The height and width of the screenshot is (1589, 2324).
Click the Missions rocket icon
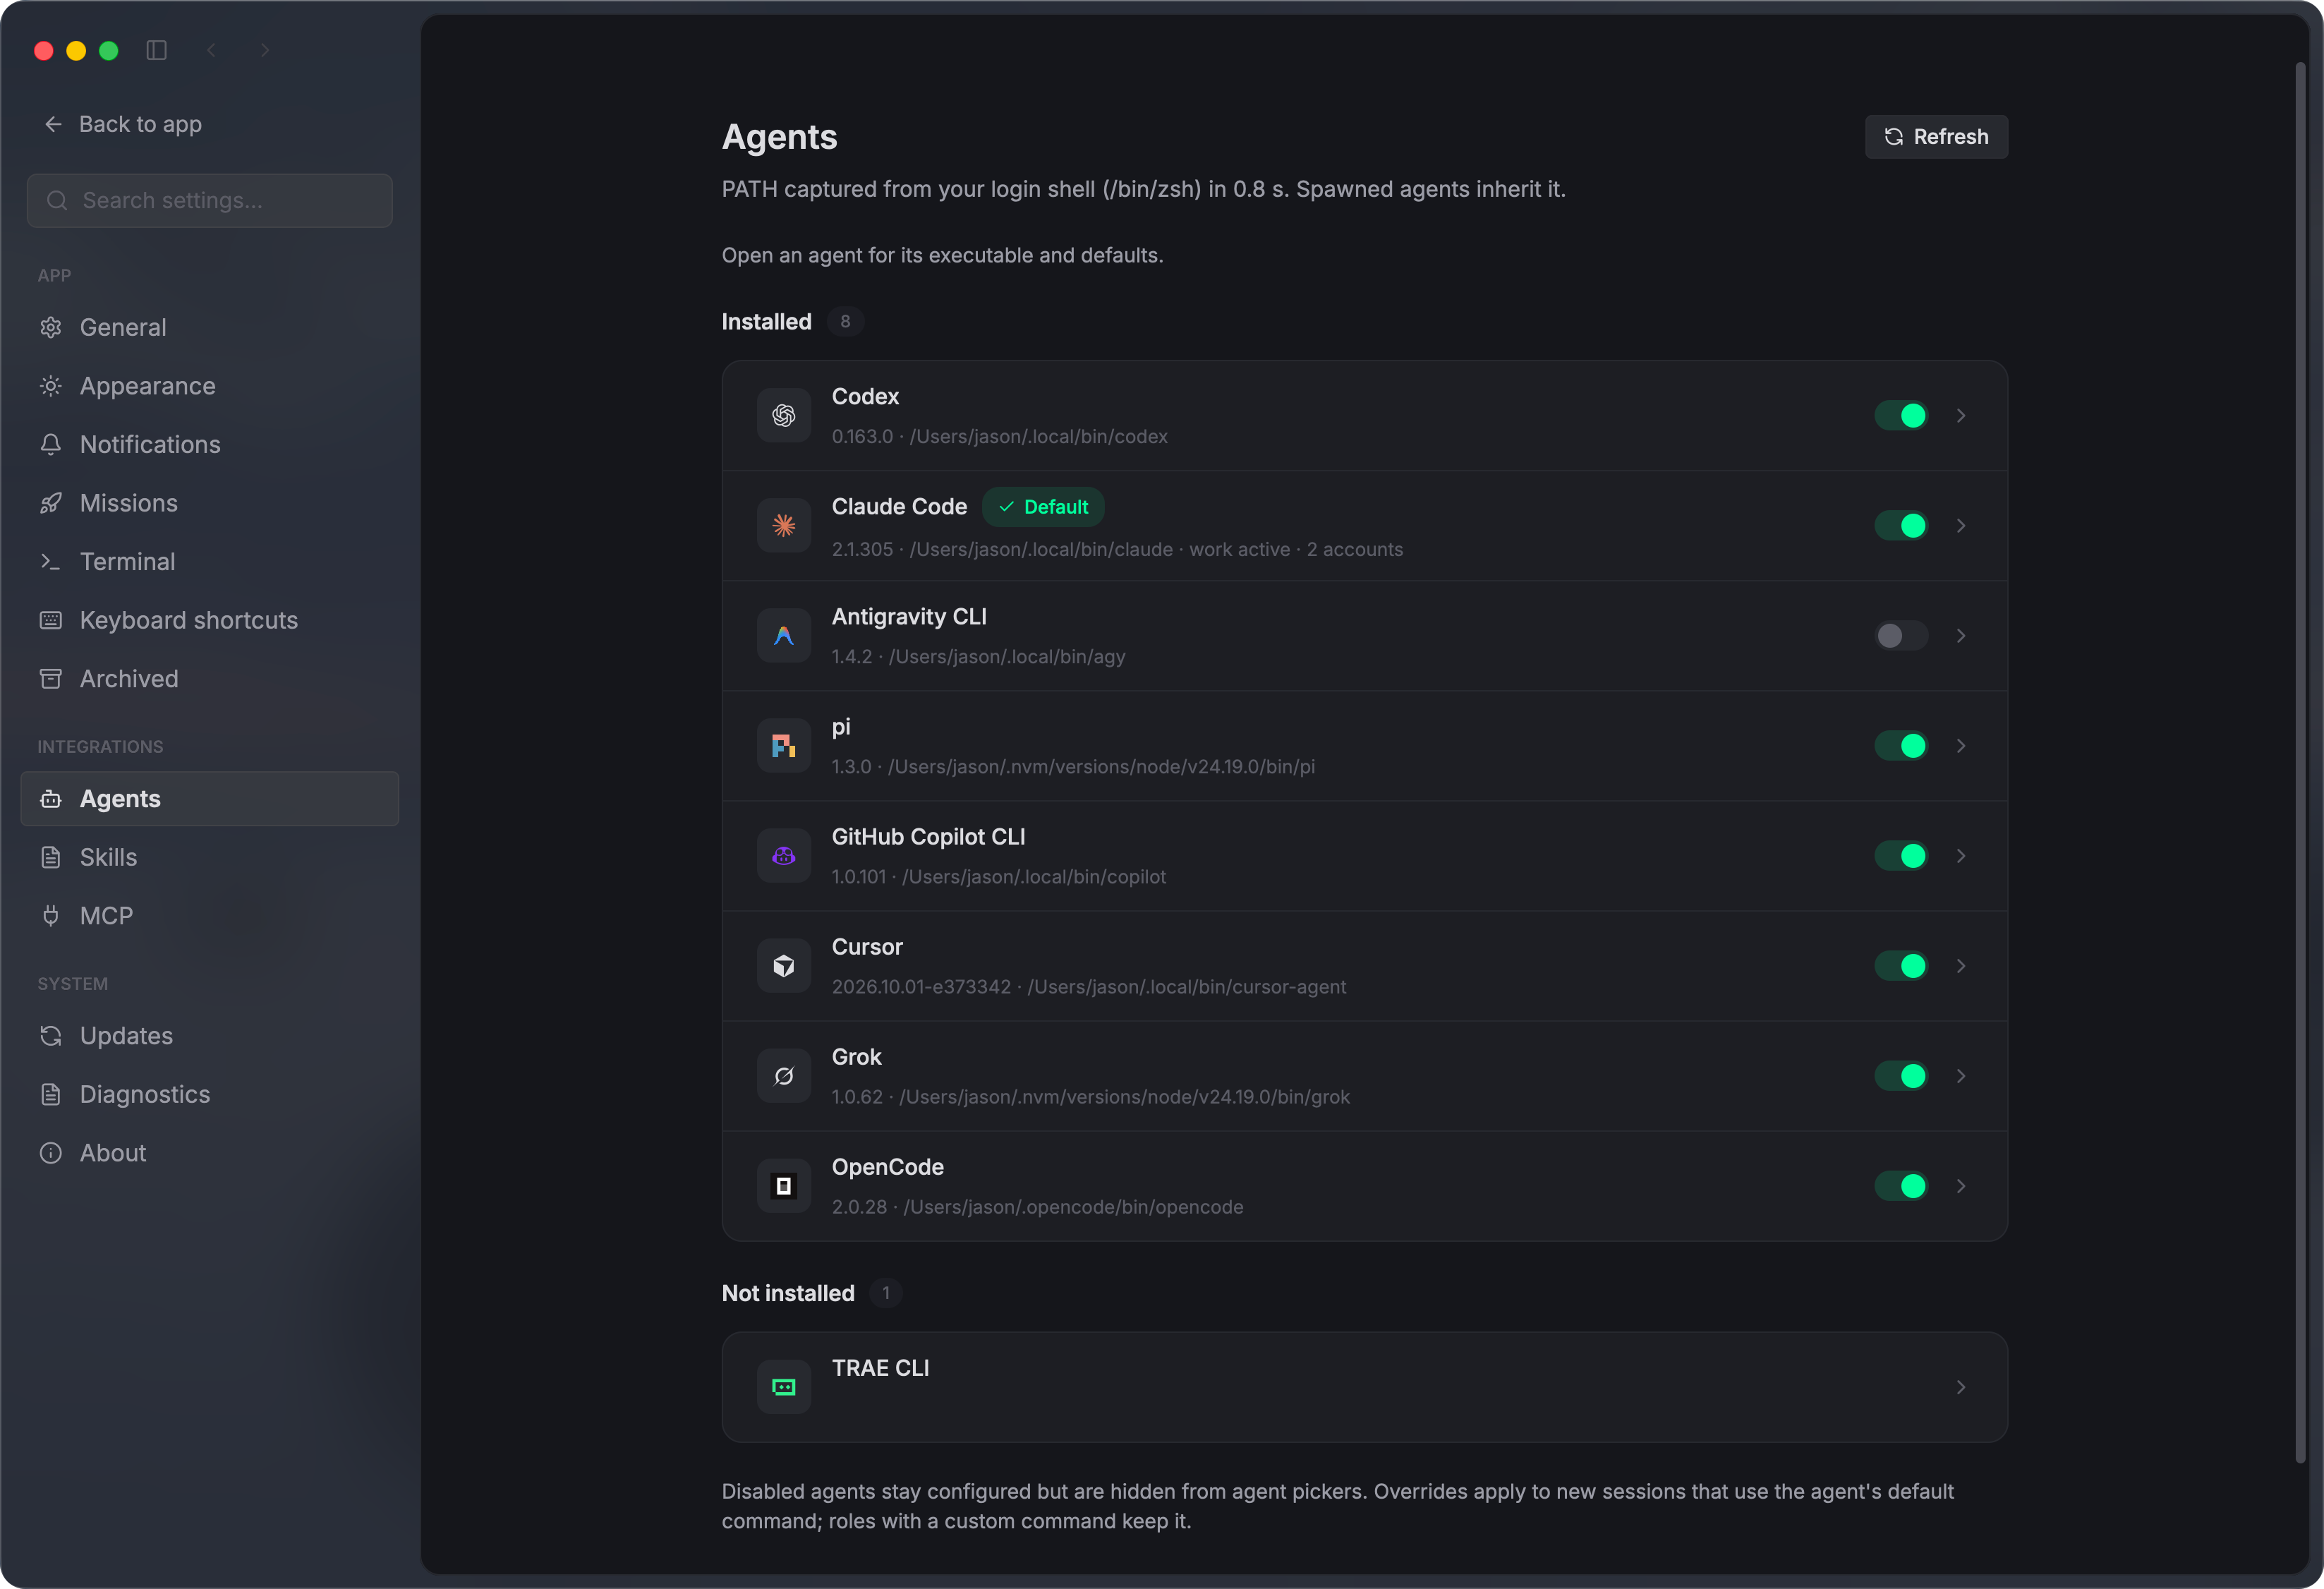click(x=51, y=503)
